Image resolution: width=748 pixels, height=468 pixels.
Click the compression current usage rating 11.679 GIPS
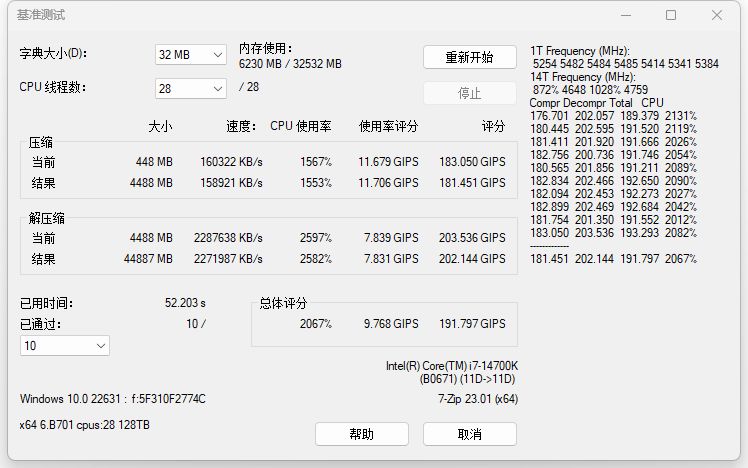point(388,162)
